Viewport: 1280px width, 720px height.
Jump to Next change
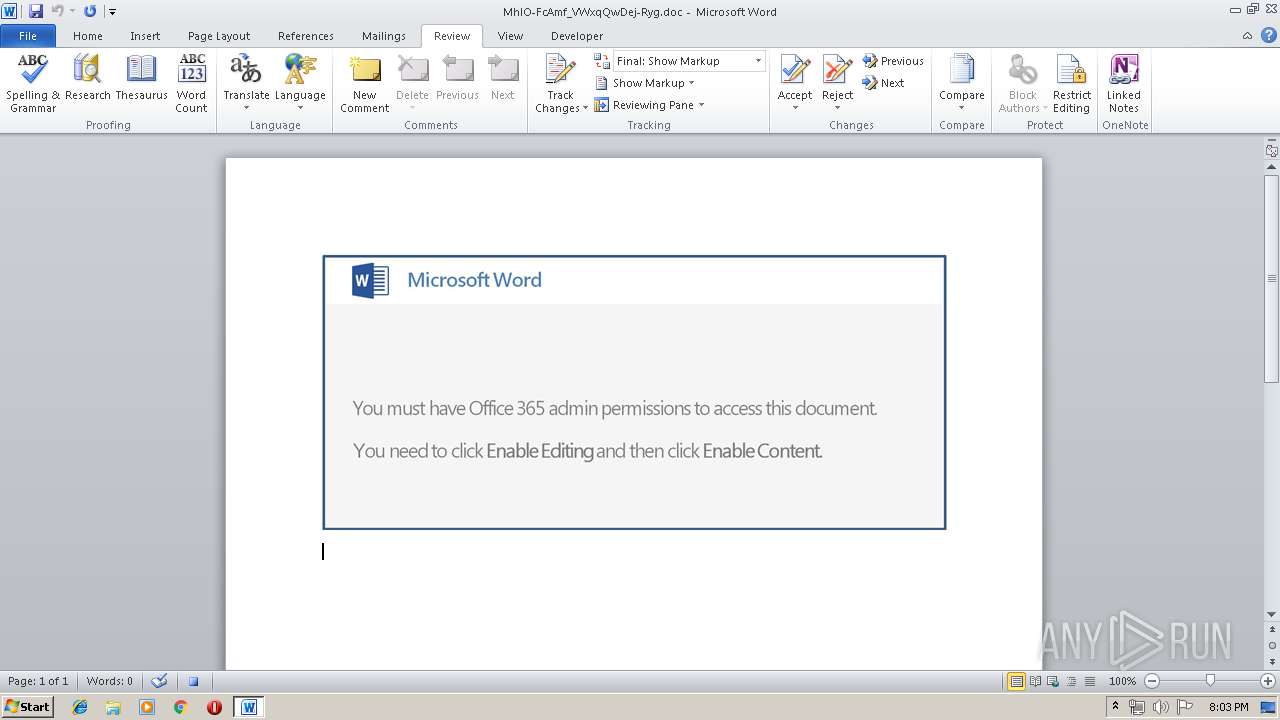click(x=884, y=83)
